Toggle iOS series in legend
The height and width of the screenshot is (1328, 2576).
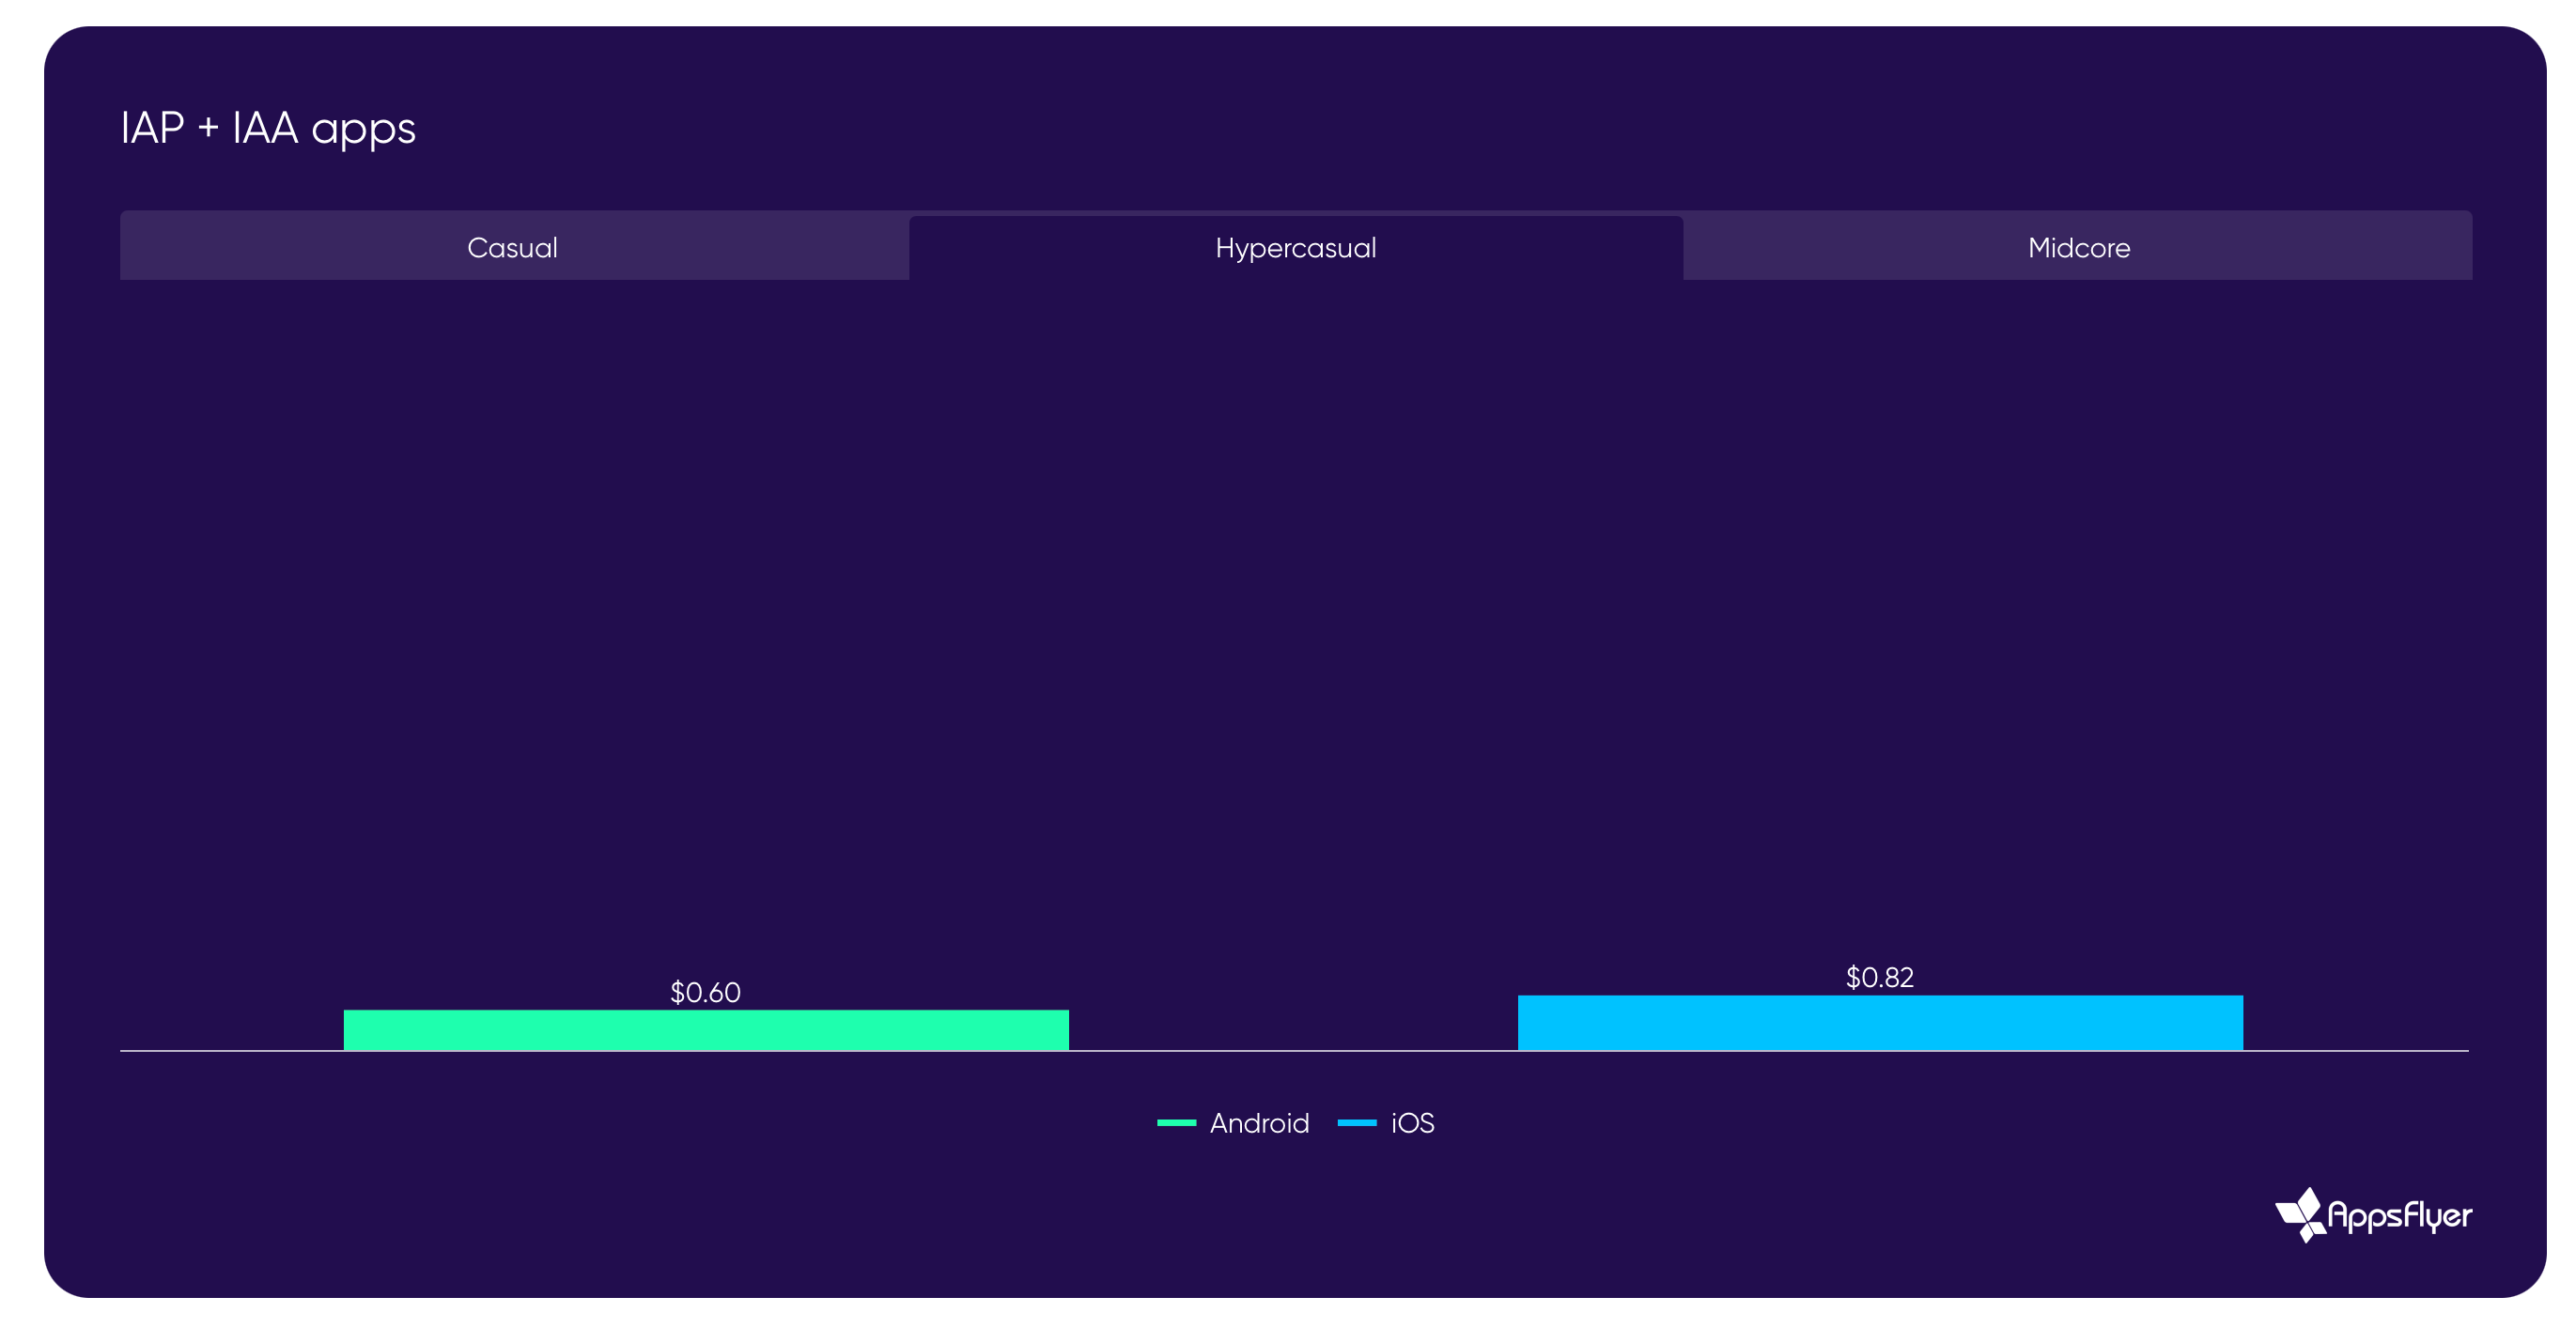click(x=1387, y=1123)
